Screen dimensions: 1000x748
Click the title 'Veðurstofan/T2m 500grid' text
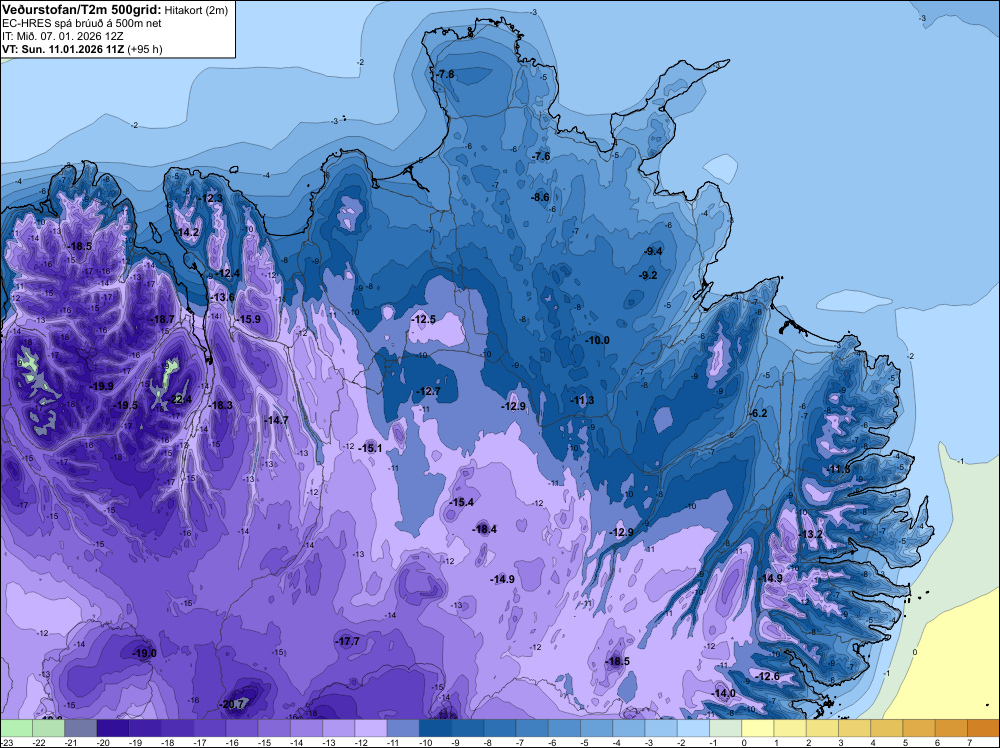[82, 9]
